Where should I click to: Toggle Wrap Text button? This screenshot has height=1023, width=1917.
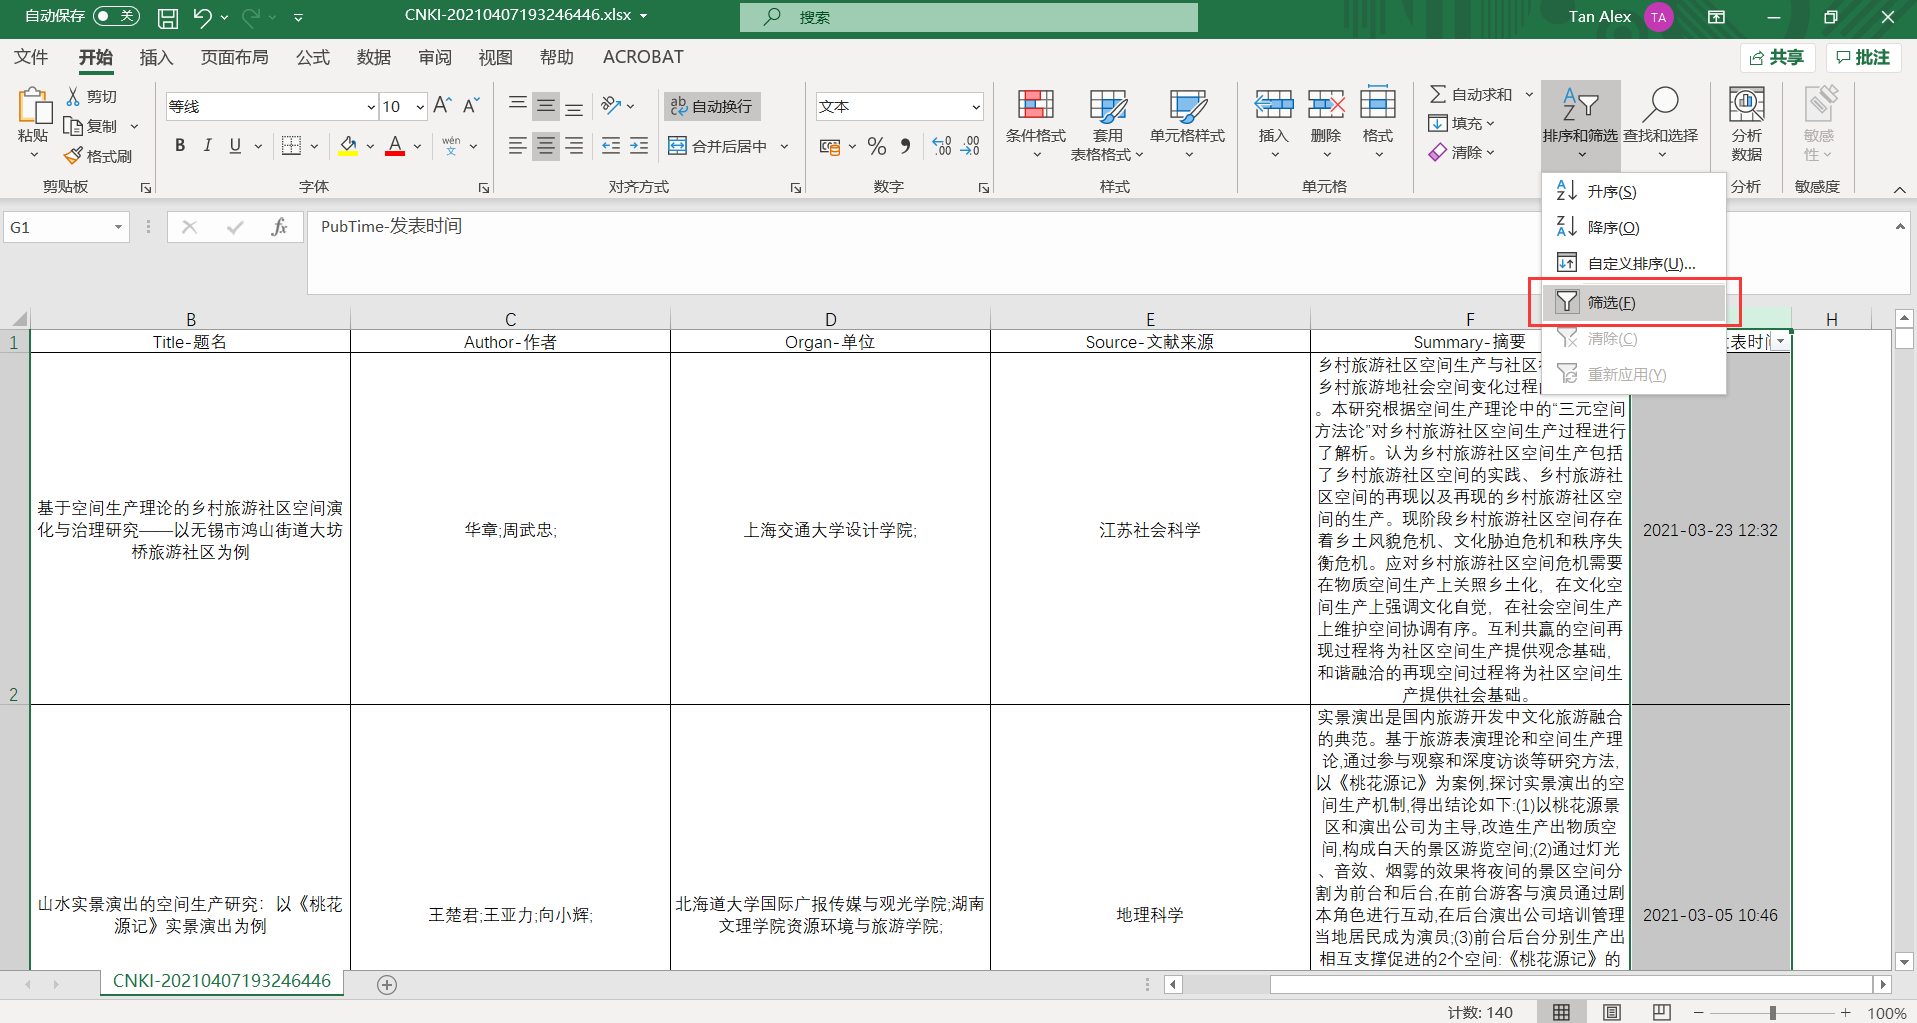click(711, 106)
